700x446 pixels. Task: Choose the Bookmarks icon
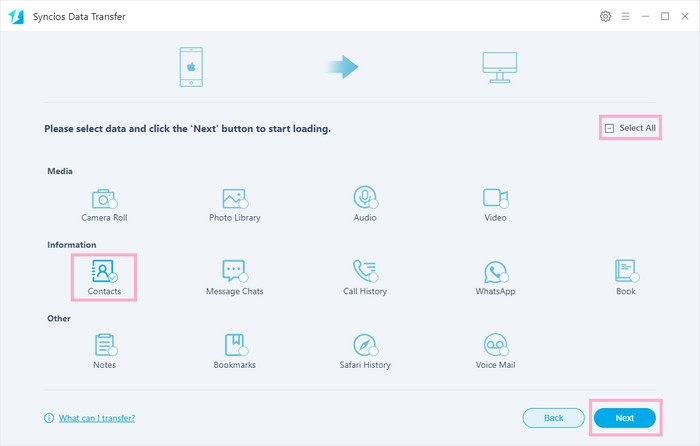(x=236, y=345)
